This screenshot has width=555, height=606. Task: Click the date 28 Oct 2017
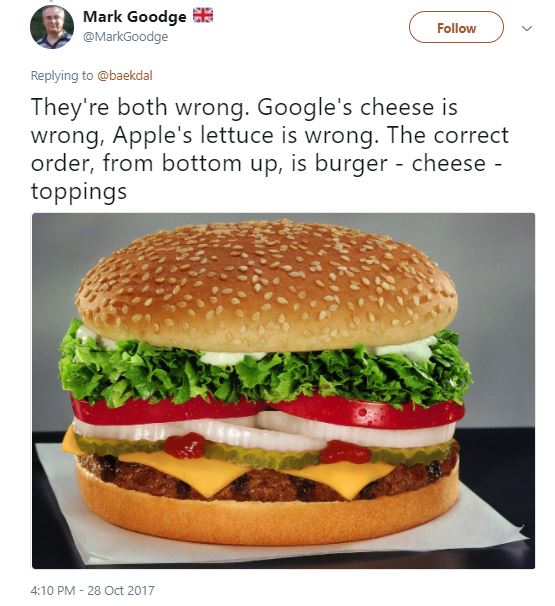(121, 590)
